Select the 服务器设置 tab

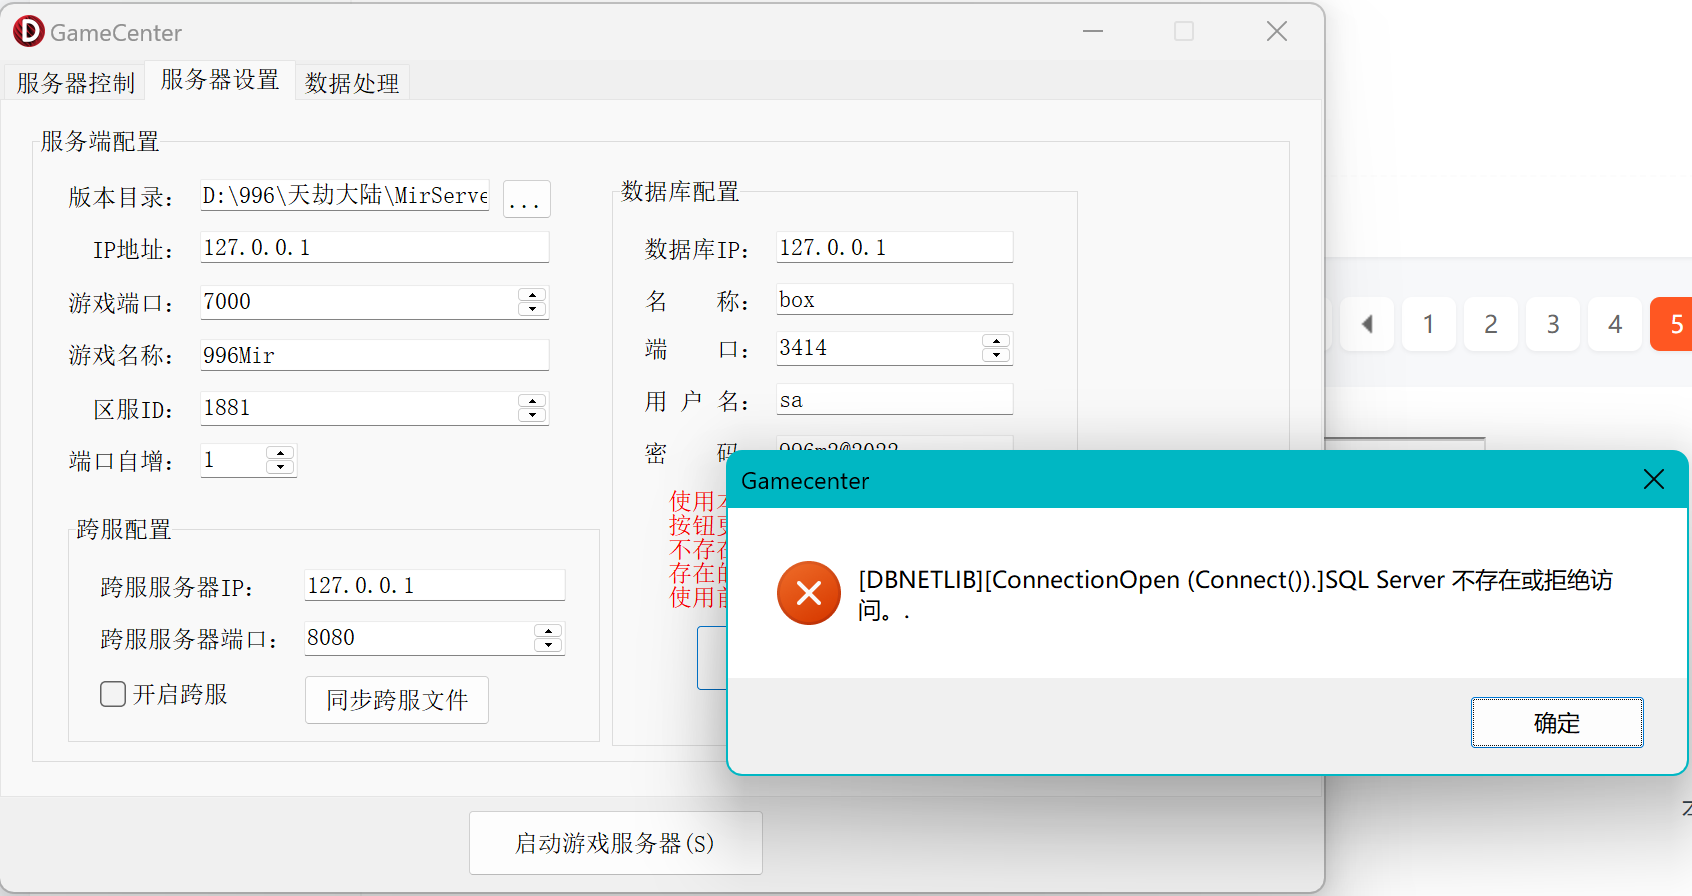point(220,79)
